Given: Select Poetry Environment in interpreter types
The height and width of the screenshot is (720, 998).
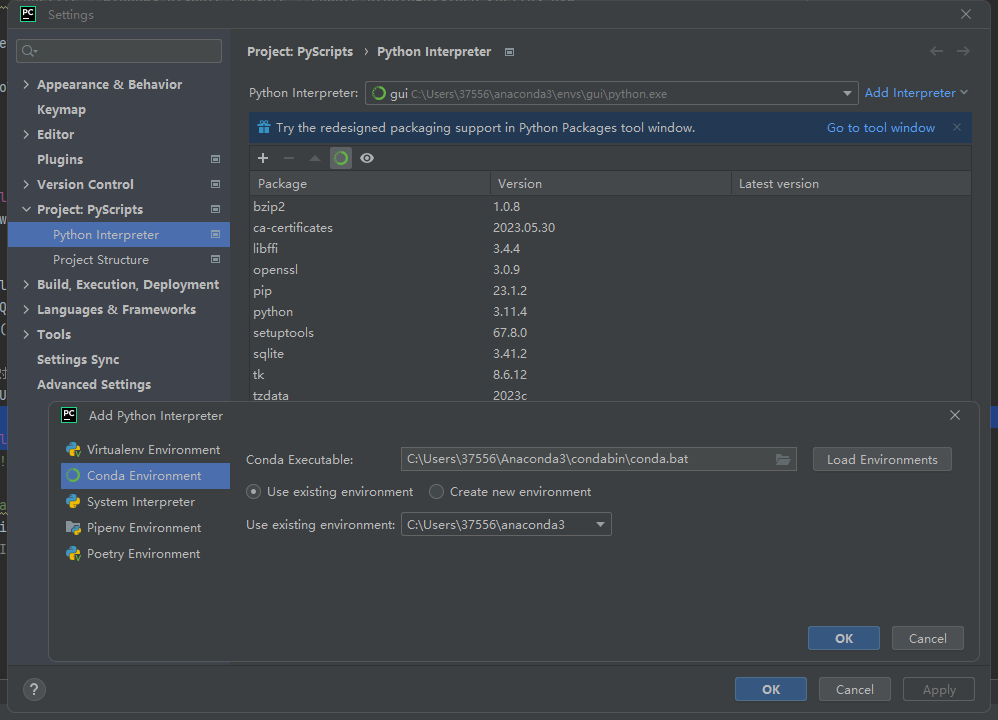Looking at the screenshot, I should tap(145, 554).
